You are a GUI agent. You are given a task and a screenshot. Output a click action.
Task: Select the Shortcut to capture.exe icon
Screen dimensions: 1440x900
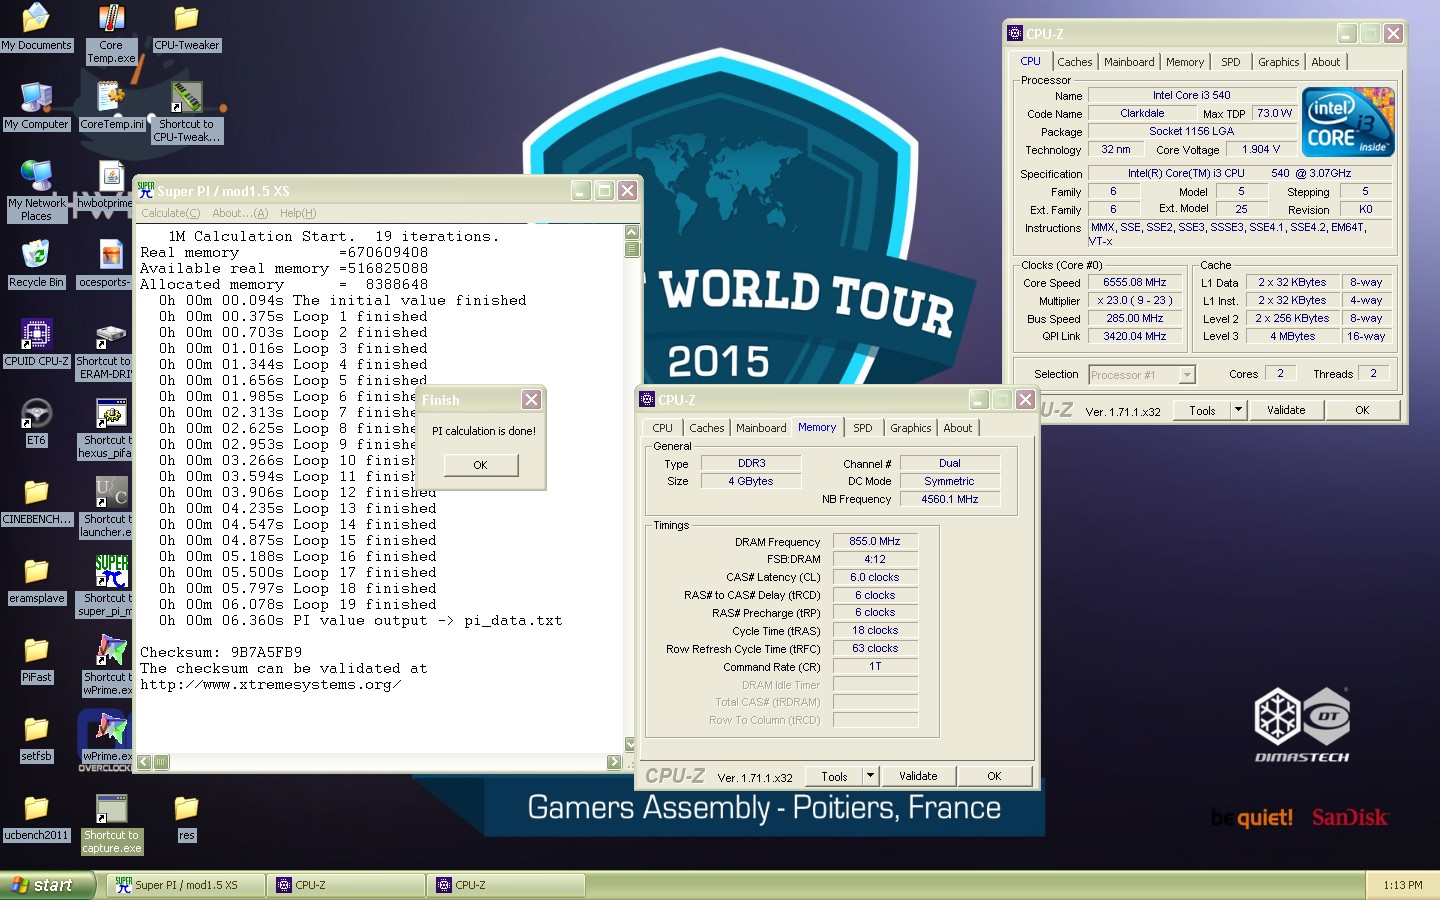click(x=111, y=824)
